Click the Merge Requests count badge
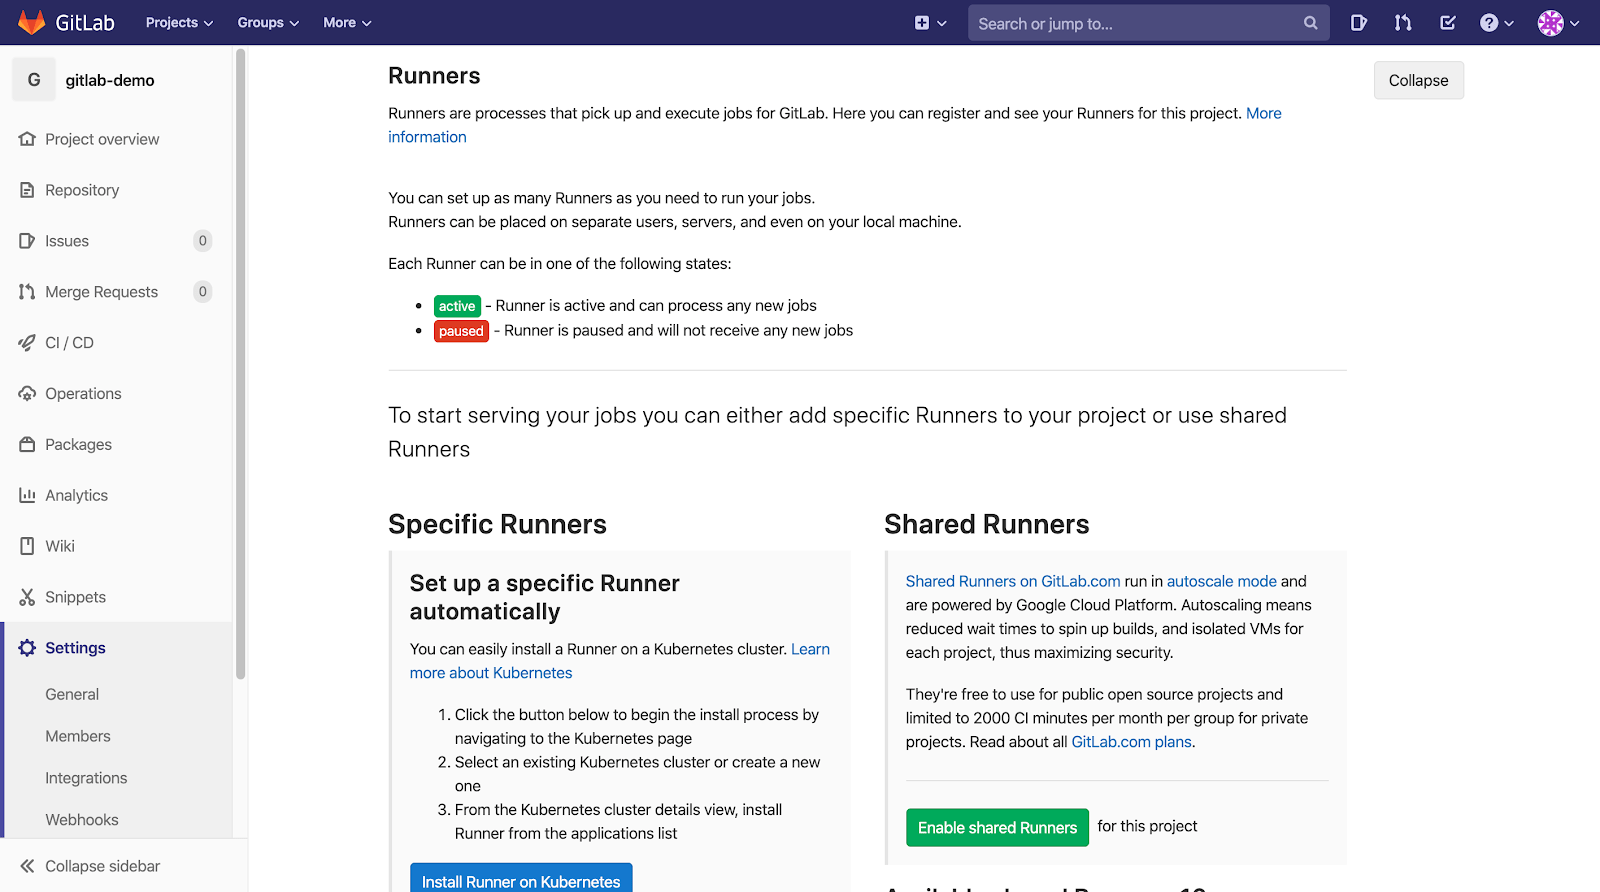 tap(203, 292)
